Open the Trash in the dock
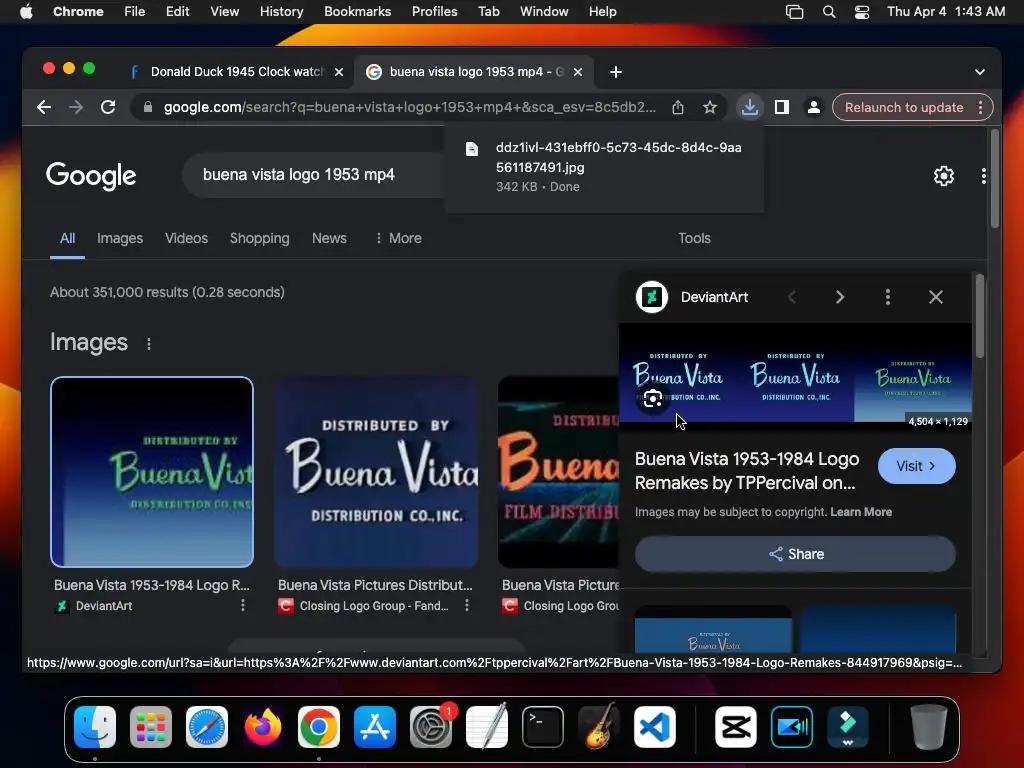This screenshot has width=1024, height=768. pos(929,727)
